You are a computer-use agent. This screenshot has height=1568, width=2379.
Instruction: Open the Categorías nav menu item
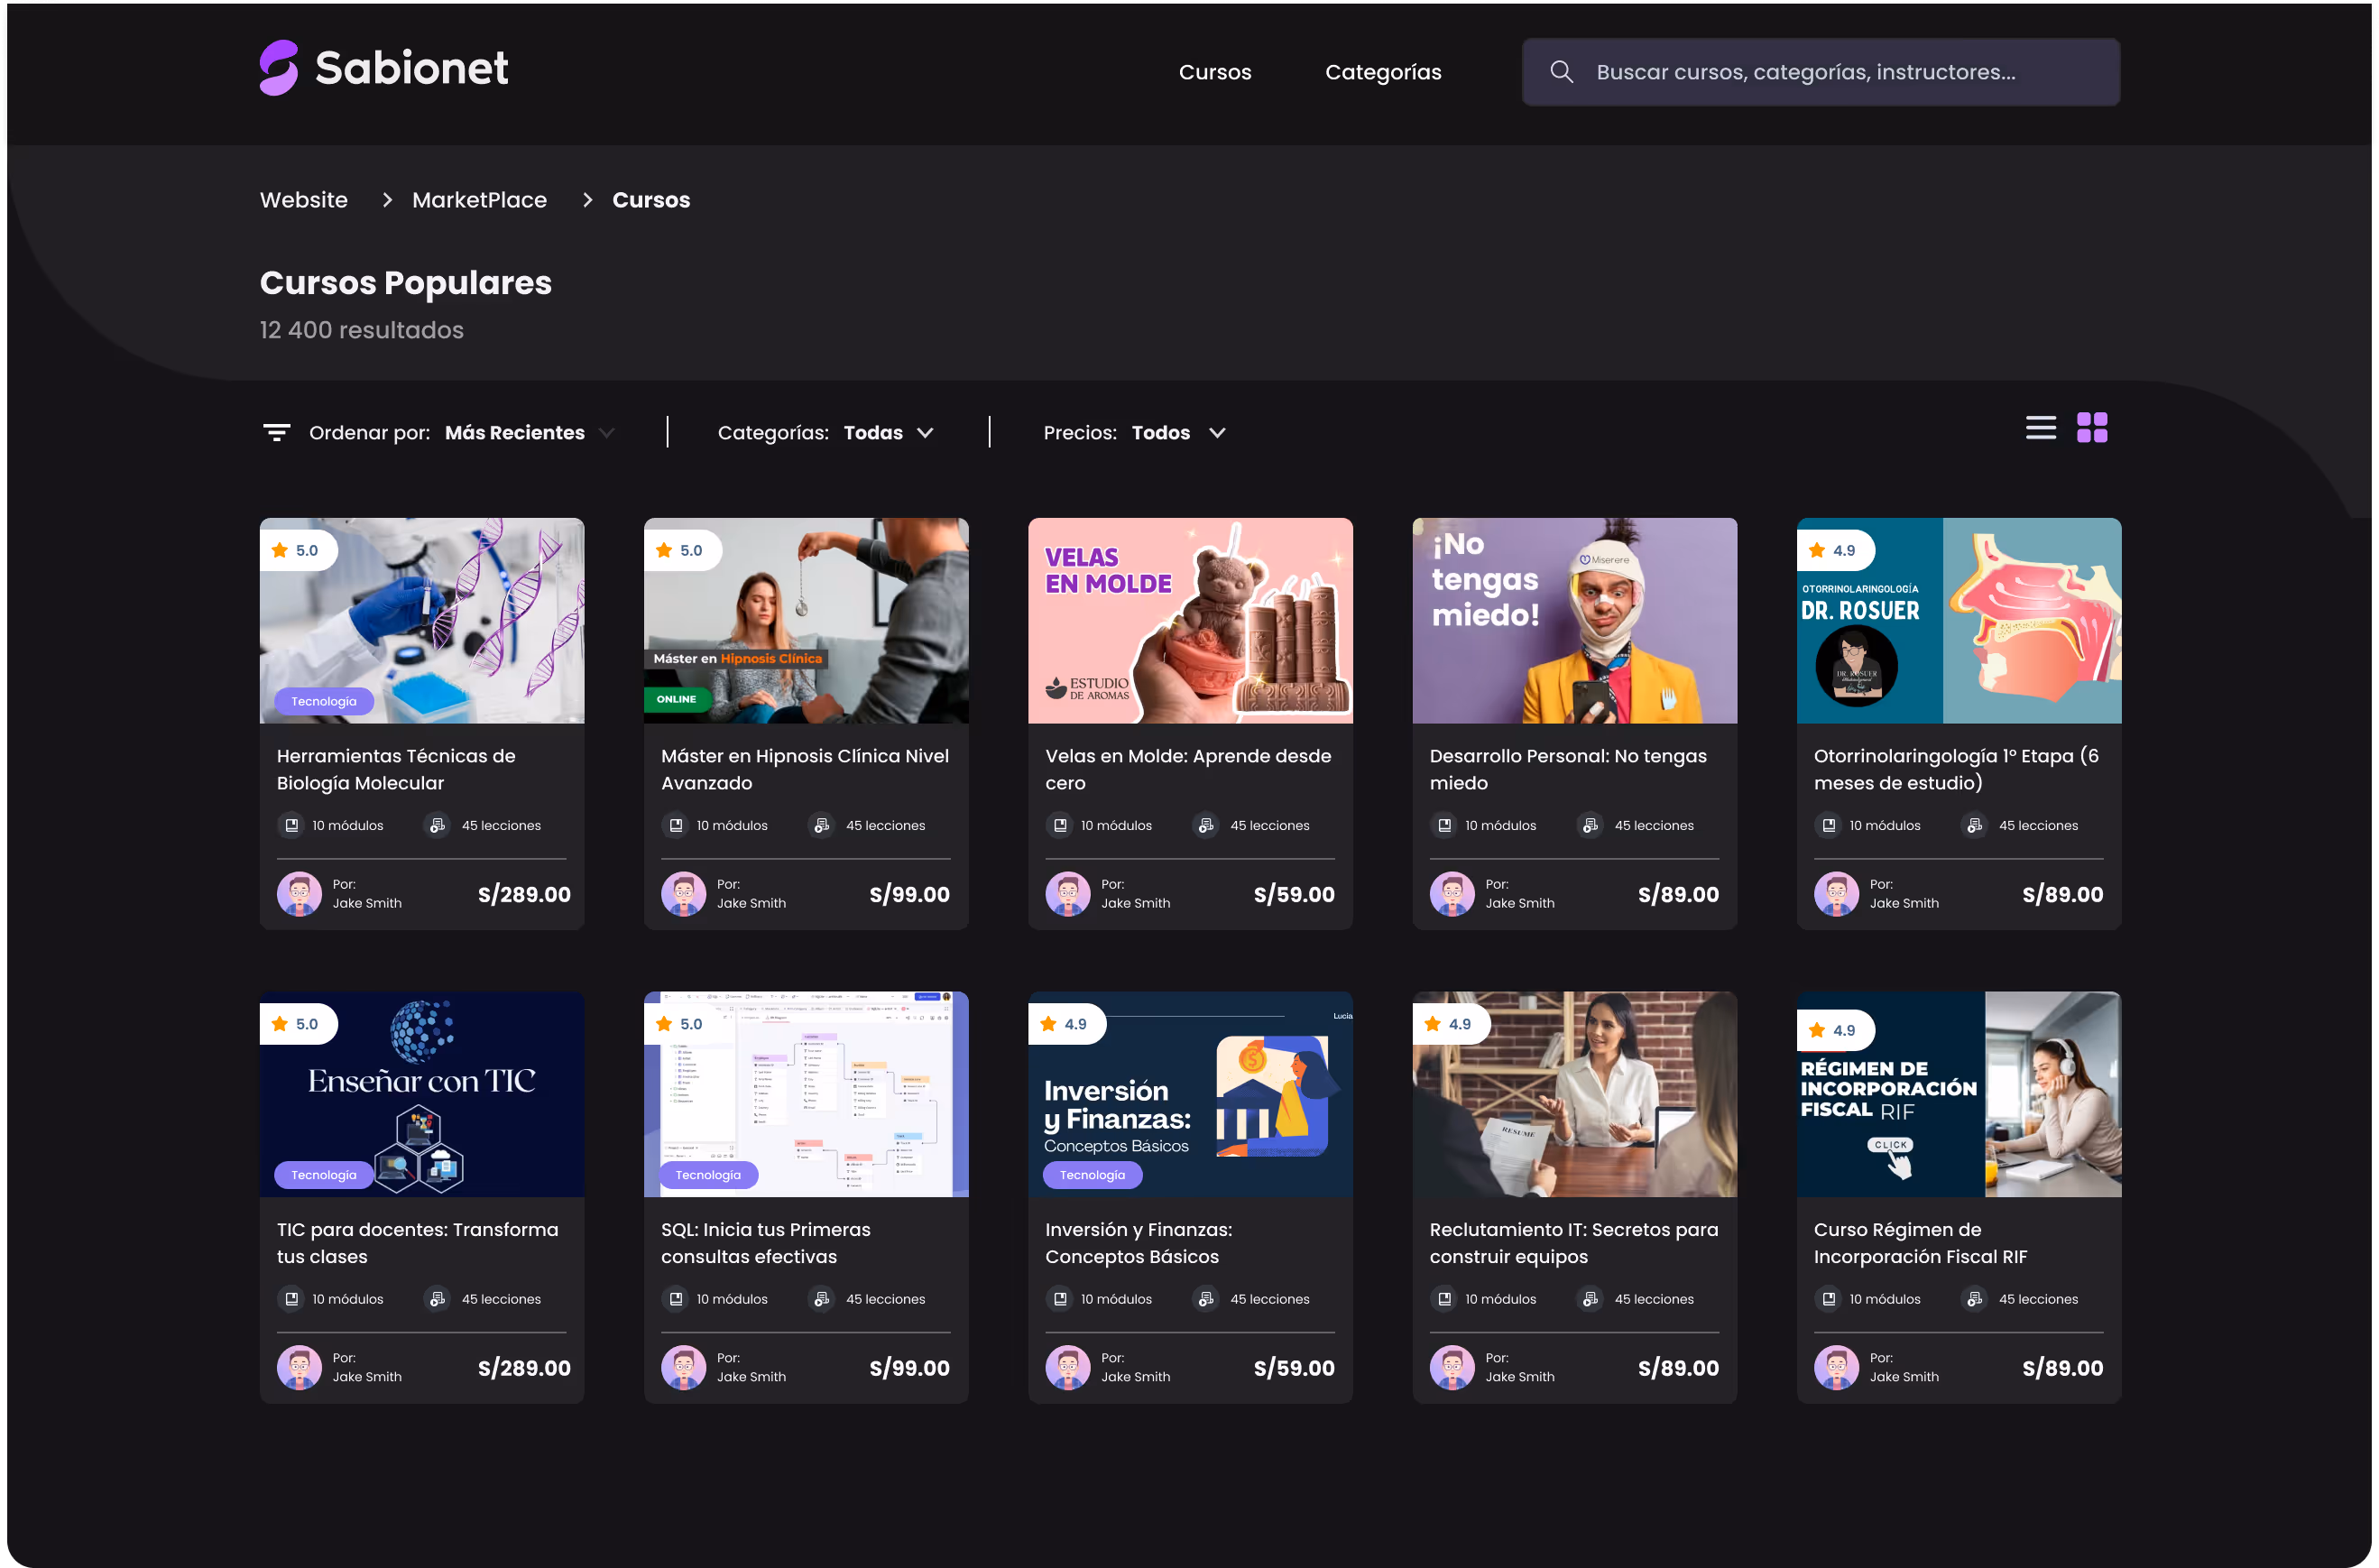pyautogui.click(x=1382, y=72)
